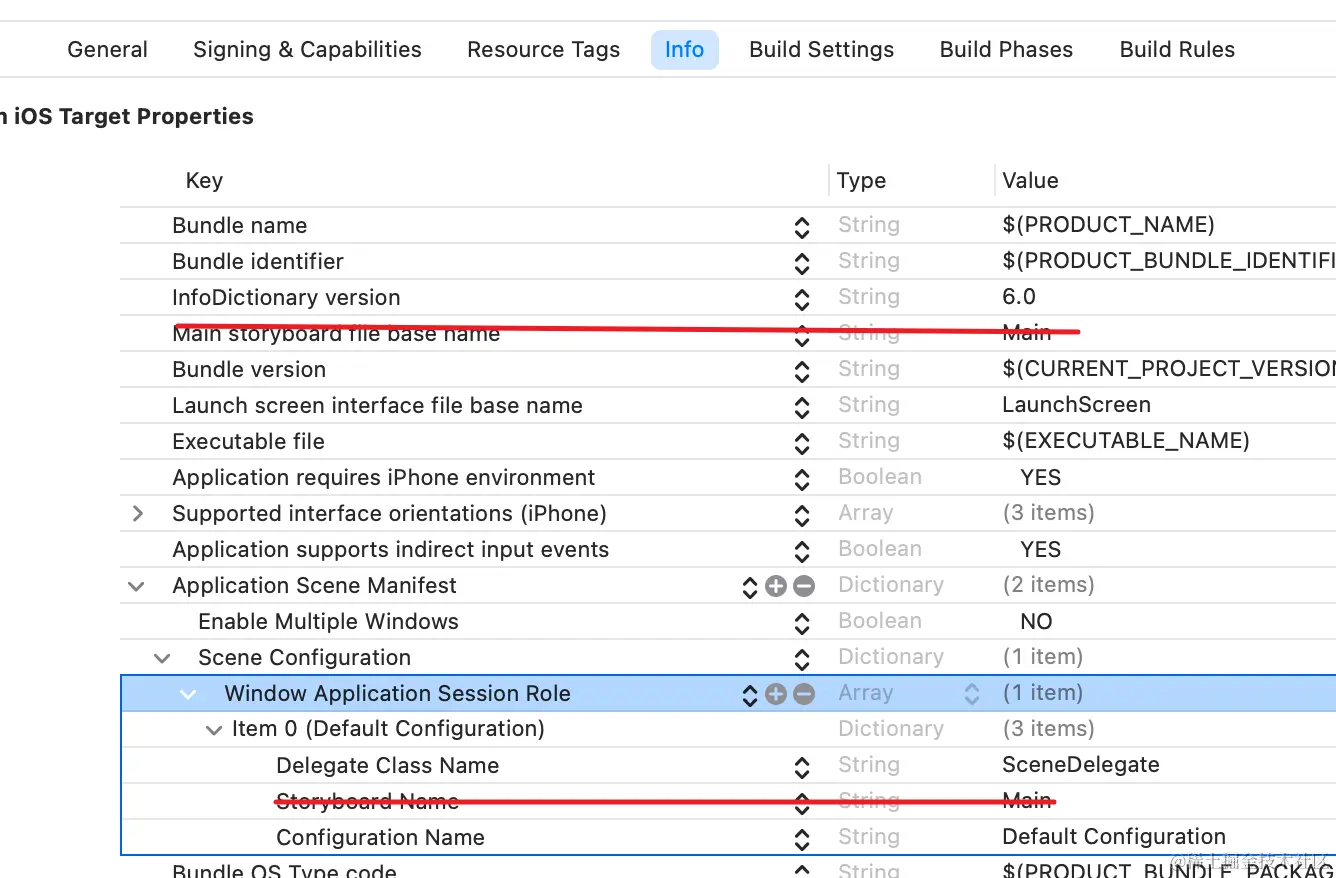Open key picker for Executable file
Viewport: 1336px width, 878px height.
(x=801, y=444)
